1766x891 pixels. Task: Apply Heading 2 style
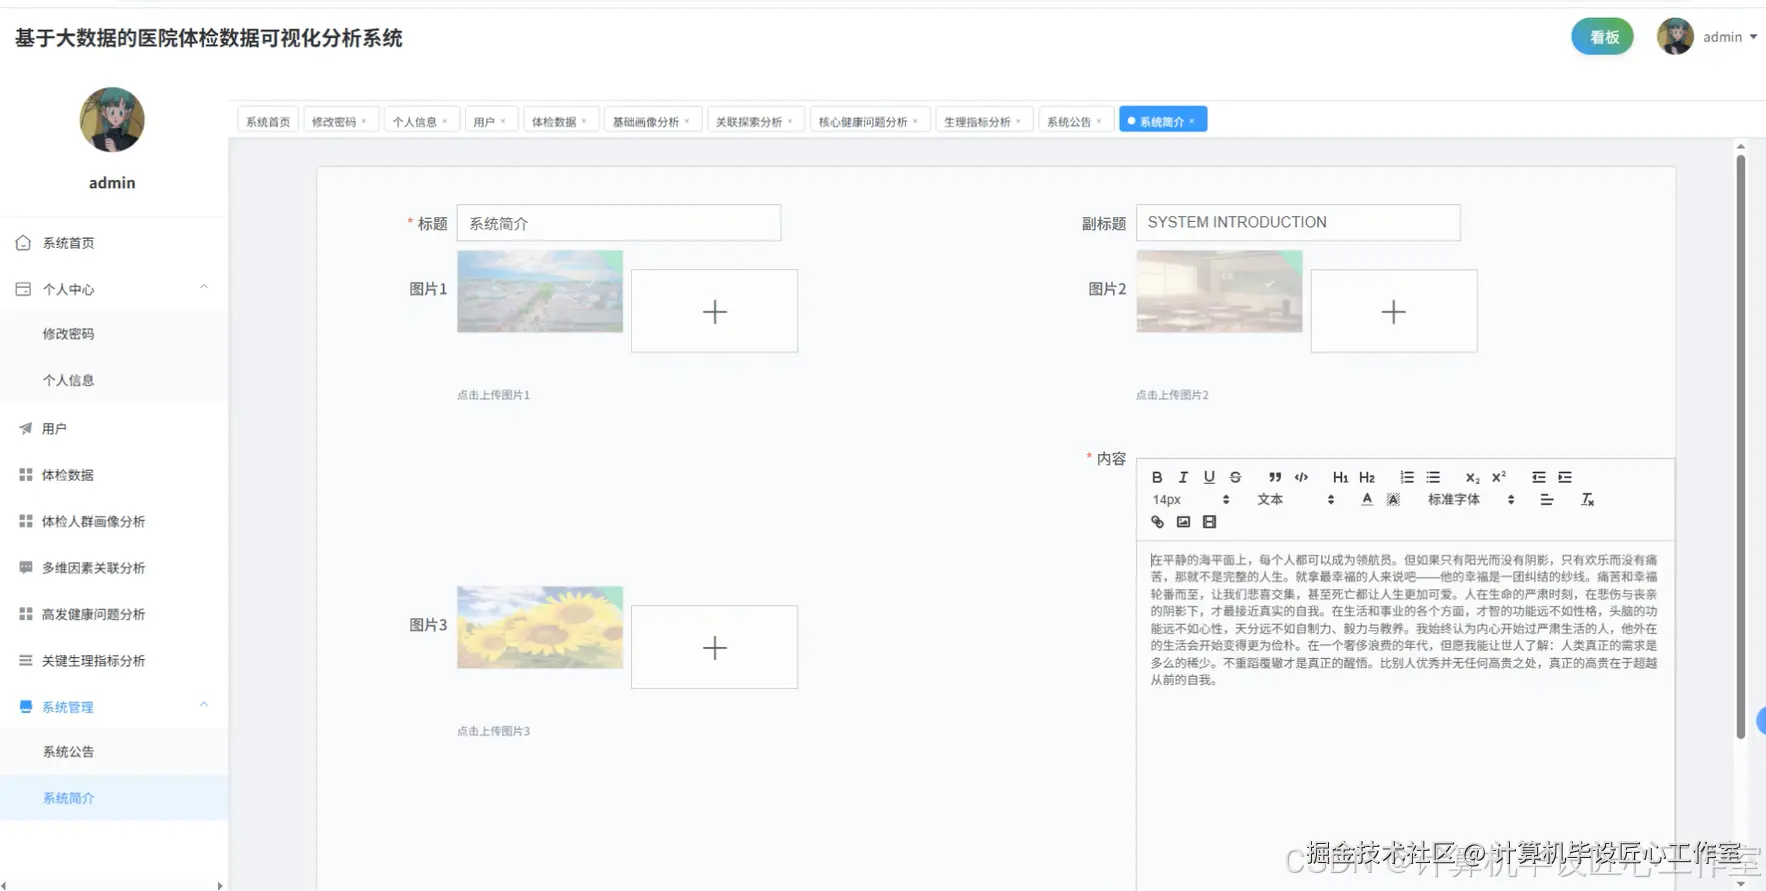pyautogui.click(x=1367, y=477)
